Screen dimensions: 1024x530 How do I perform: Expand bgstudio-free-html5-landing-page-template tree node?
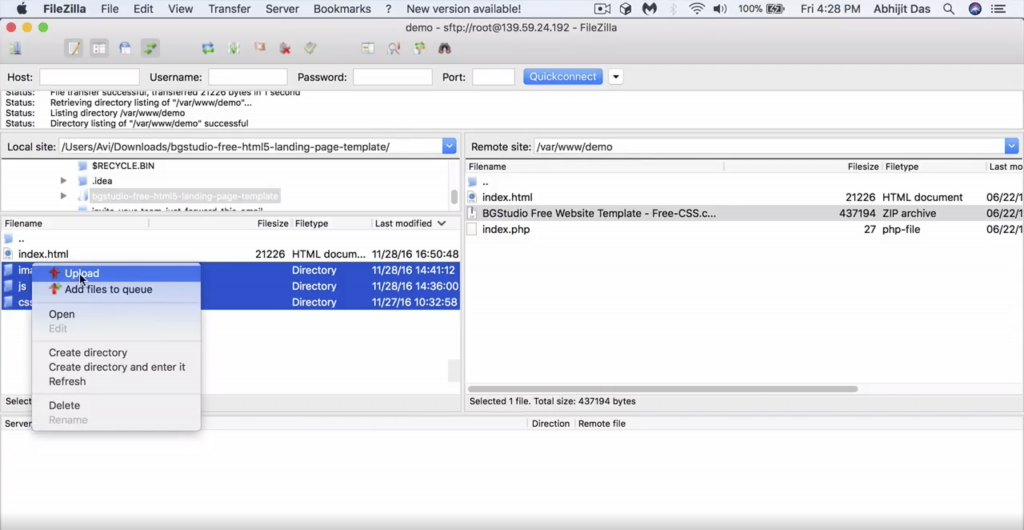tap(63, 196)
